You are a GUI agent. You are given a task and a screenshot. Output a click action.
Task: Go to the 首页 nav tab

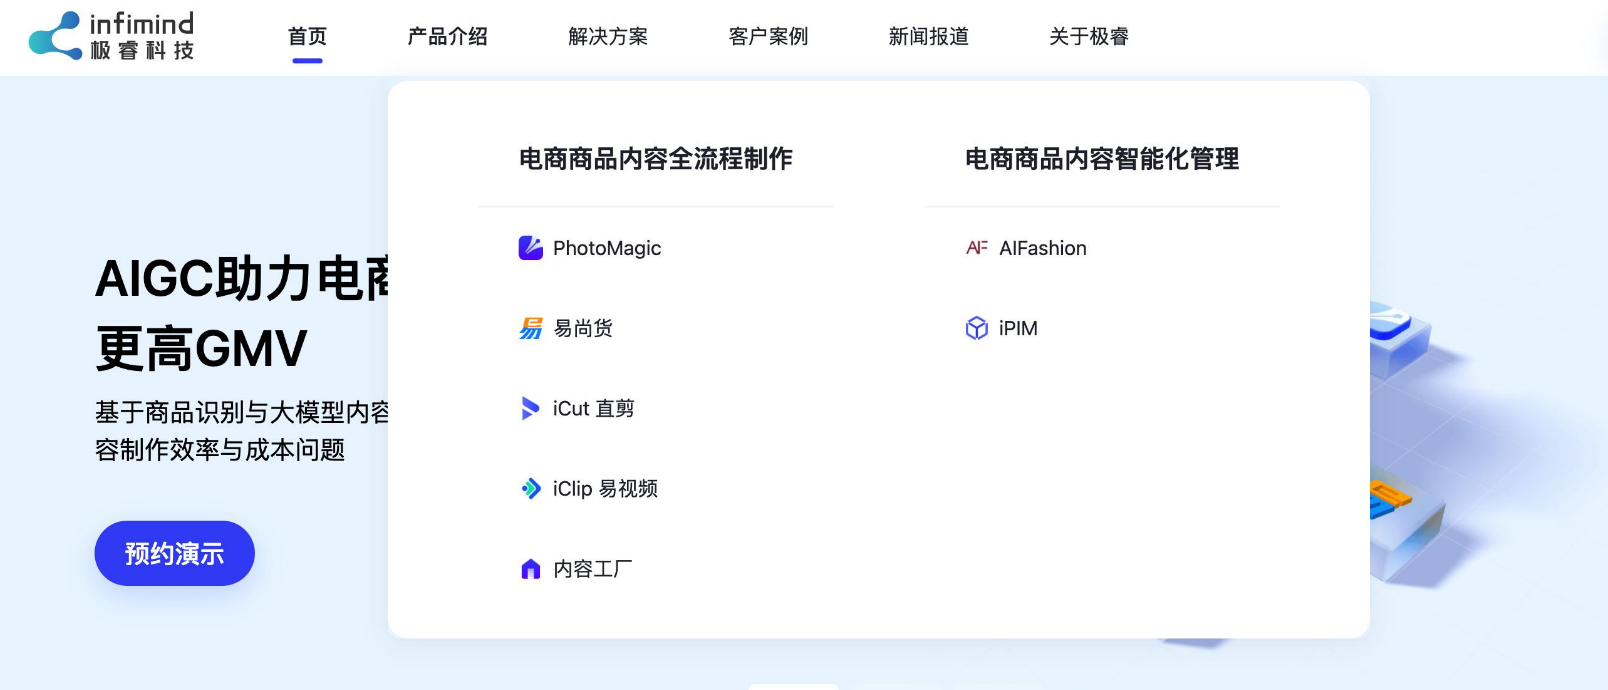click(307, 37)
